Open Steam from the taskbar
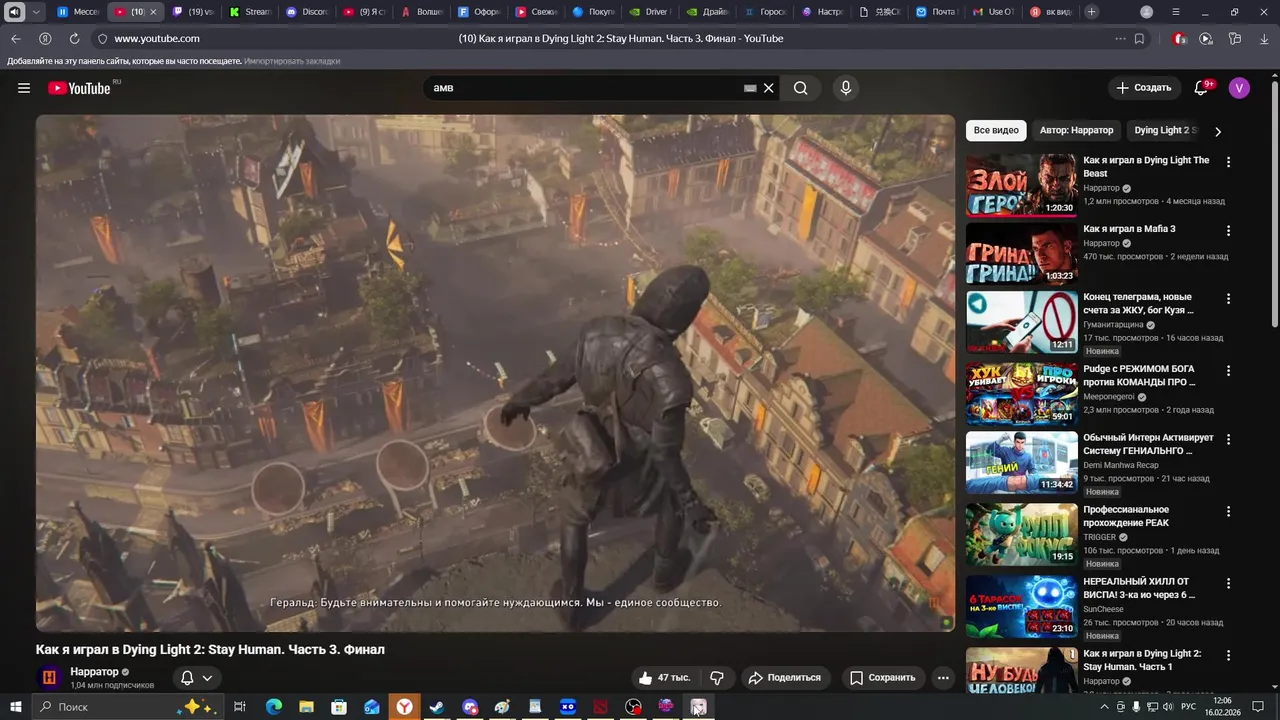Screen dimensions: 1280x720 pos(437,707)
